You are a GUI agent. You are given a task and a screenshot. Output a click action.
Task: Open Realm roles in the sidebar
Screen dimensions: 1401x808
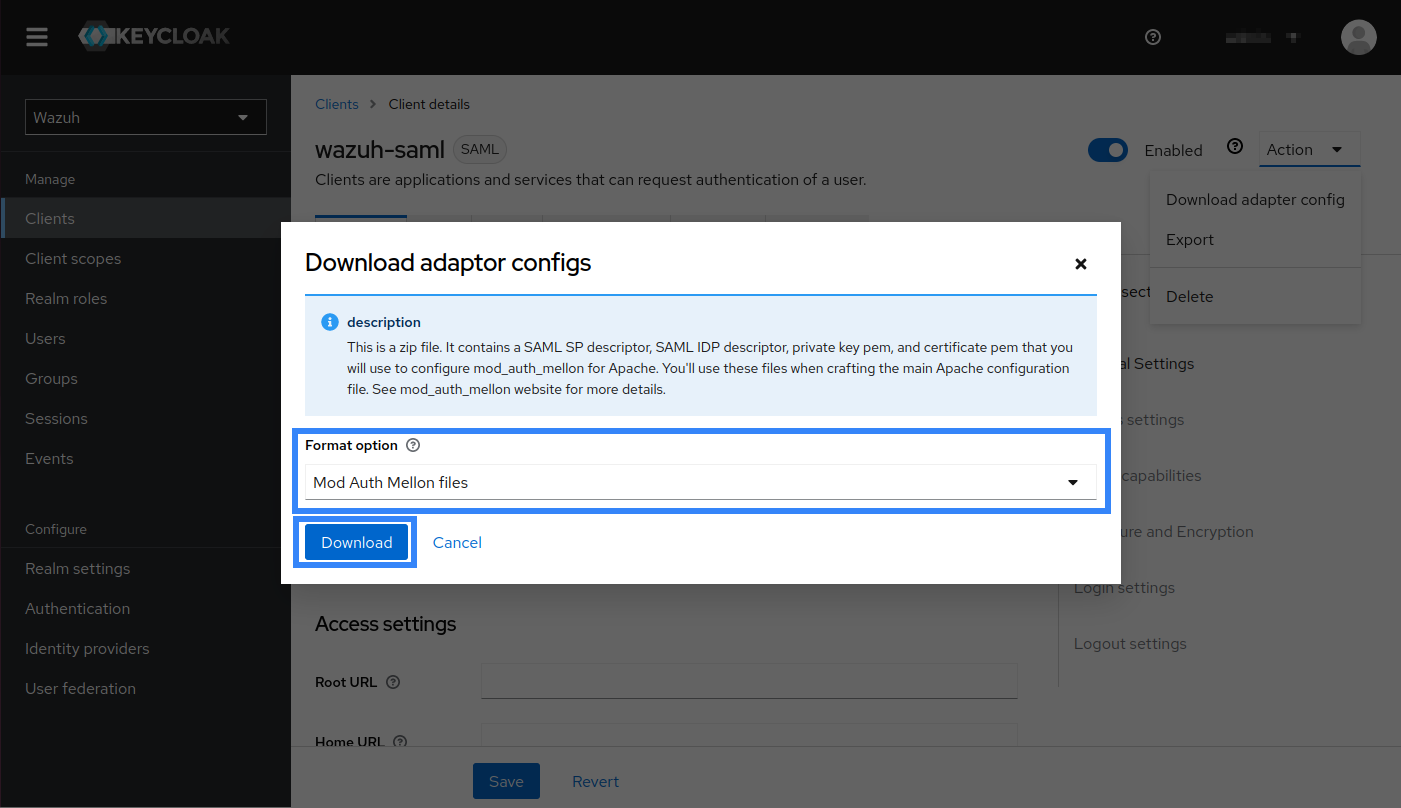145,298
